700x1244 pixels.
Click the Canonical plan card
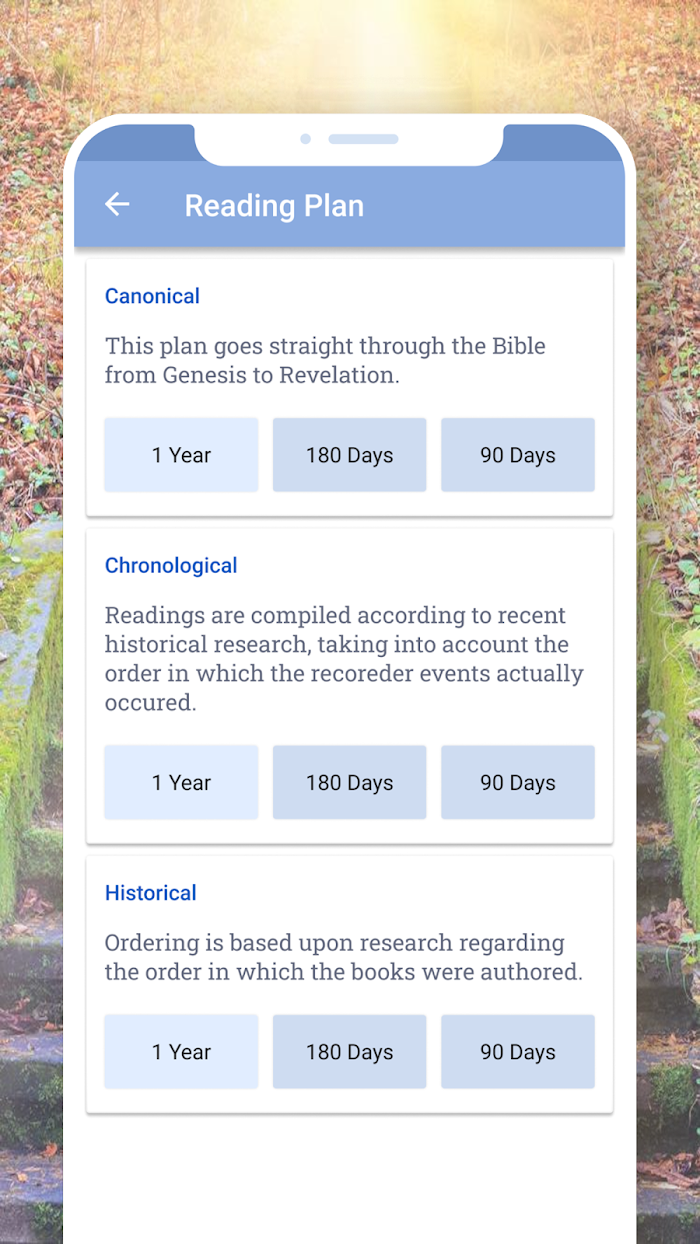[349, 388]
